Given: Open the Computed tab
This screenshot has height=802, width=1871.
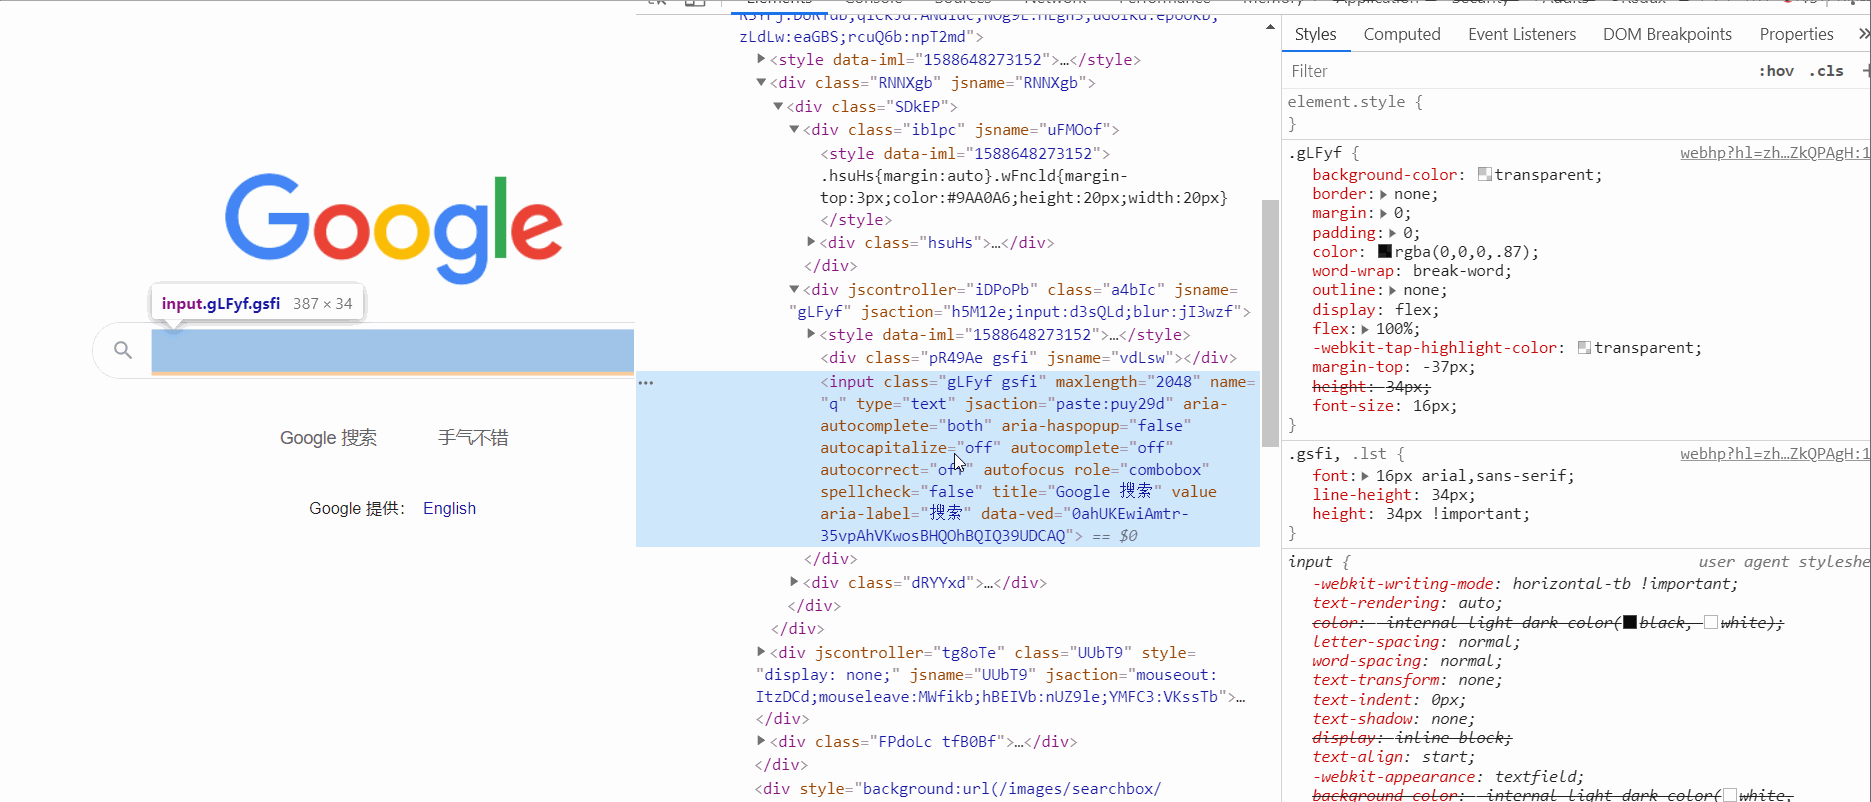Looking at the screenshot, I should pos(1402,34).
